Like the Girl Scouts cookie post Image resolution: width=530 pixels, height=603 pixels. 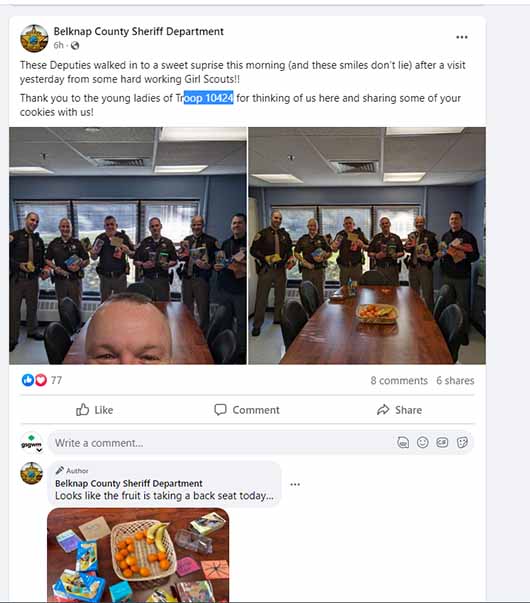click(x=94, y=410)
